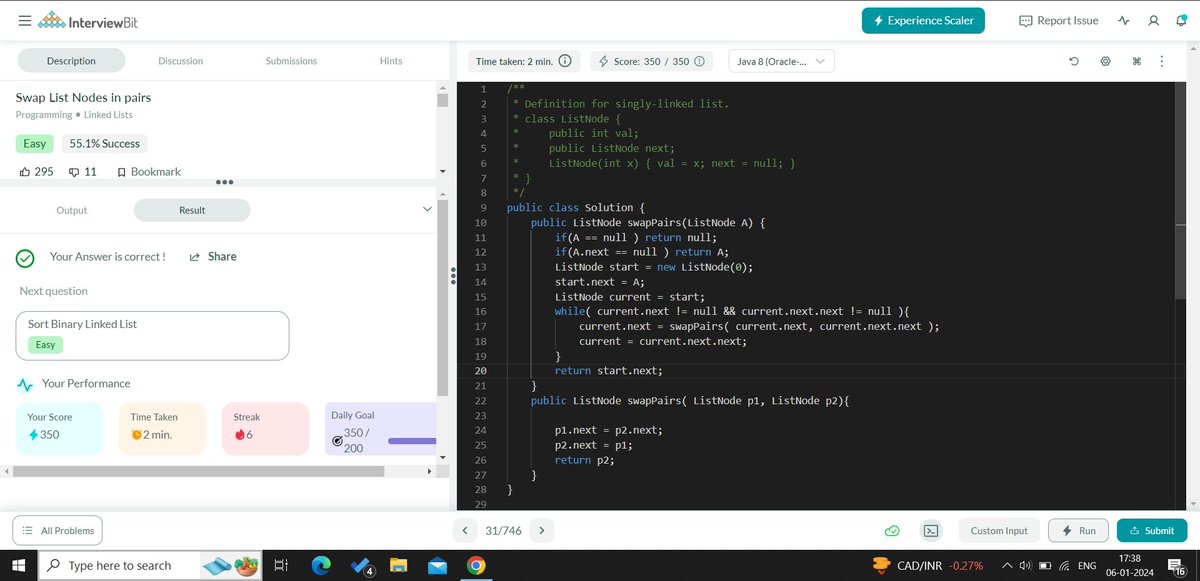Image resolution: width=1200 pixels, height=581 pixels.
Task: Open the Submissions tab
Action: 291,61
